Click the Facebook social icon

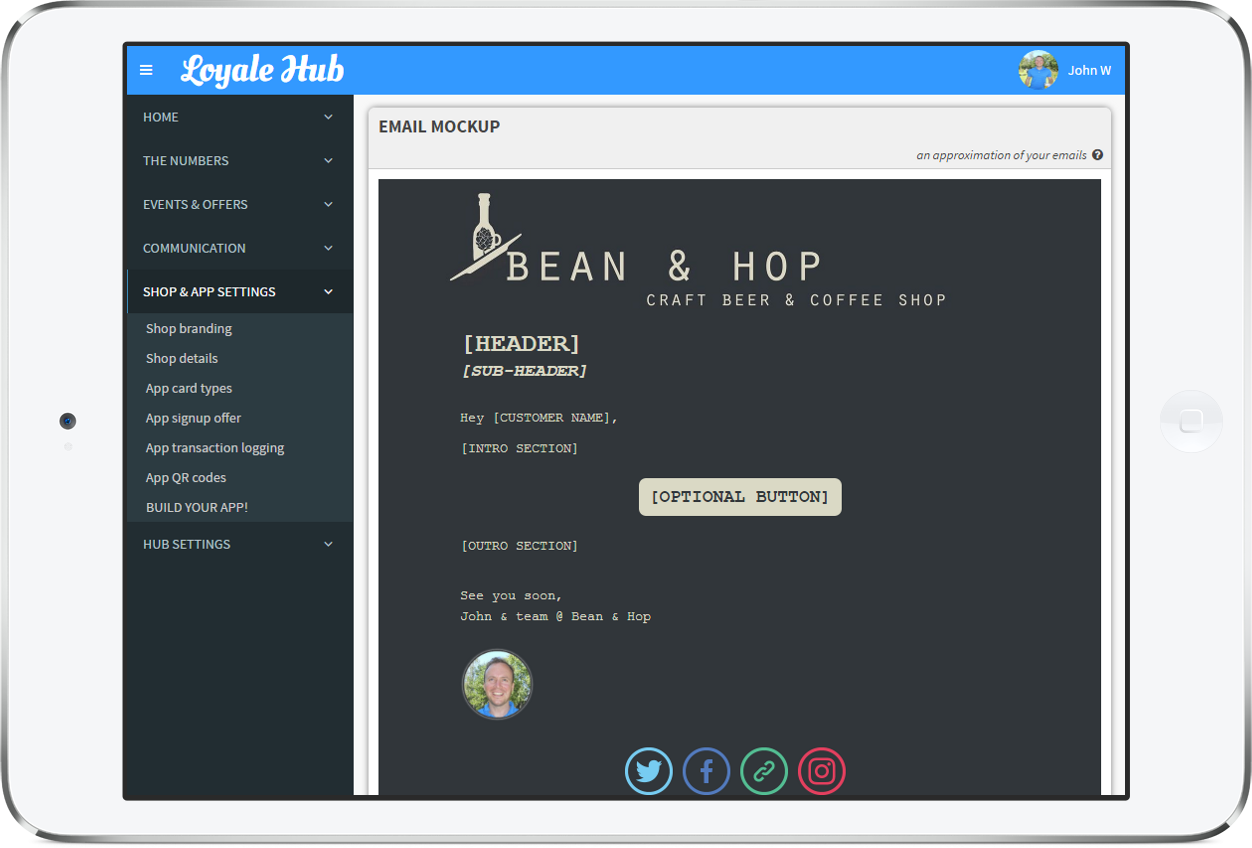(706, 771)
